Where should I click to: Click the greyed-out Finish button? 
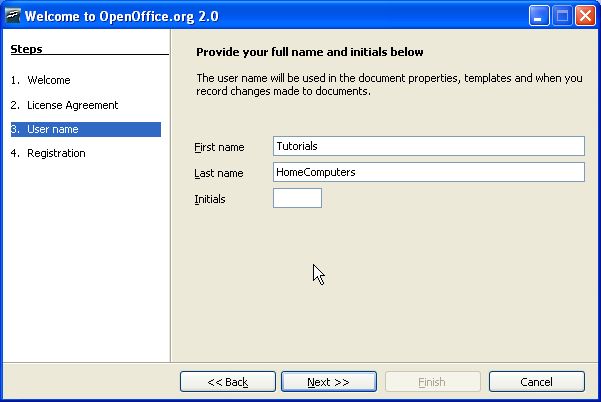click(432, 382)
